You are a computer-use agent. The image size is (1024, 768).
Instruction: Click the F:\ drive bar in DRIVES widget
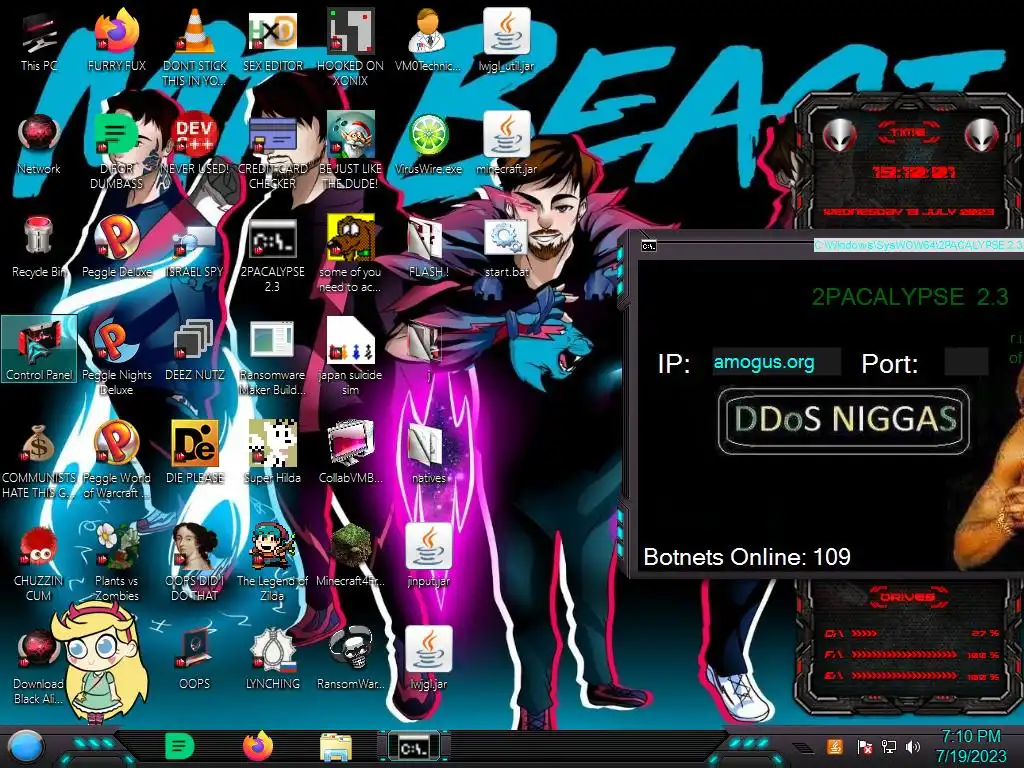(912, 654)
